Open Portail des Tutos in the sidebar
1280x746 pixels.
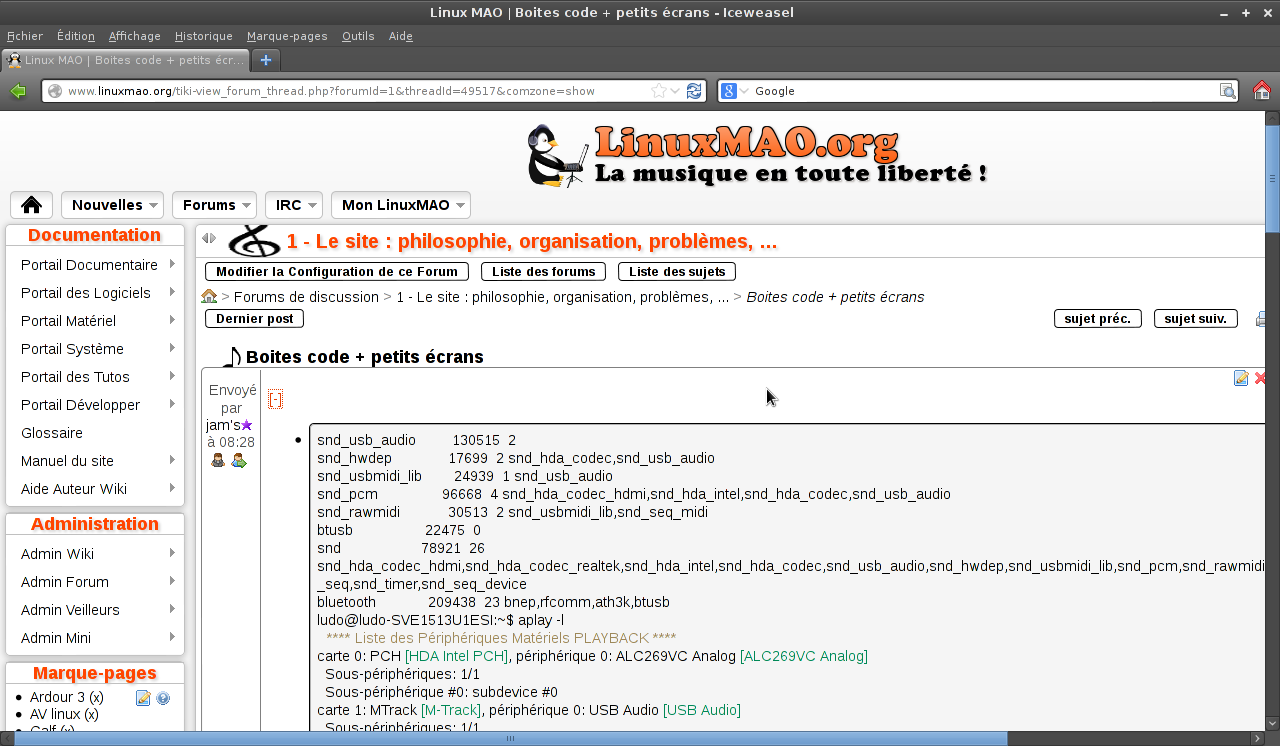tap(75, 377)
